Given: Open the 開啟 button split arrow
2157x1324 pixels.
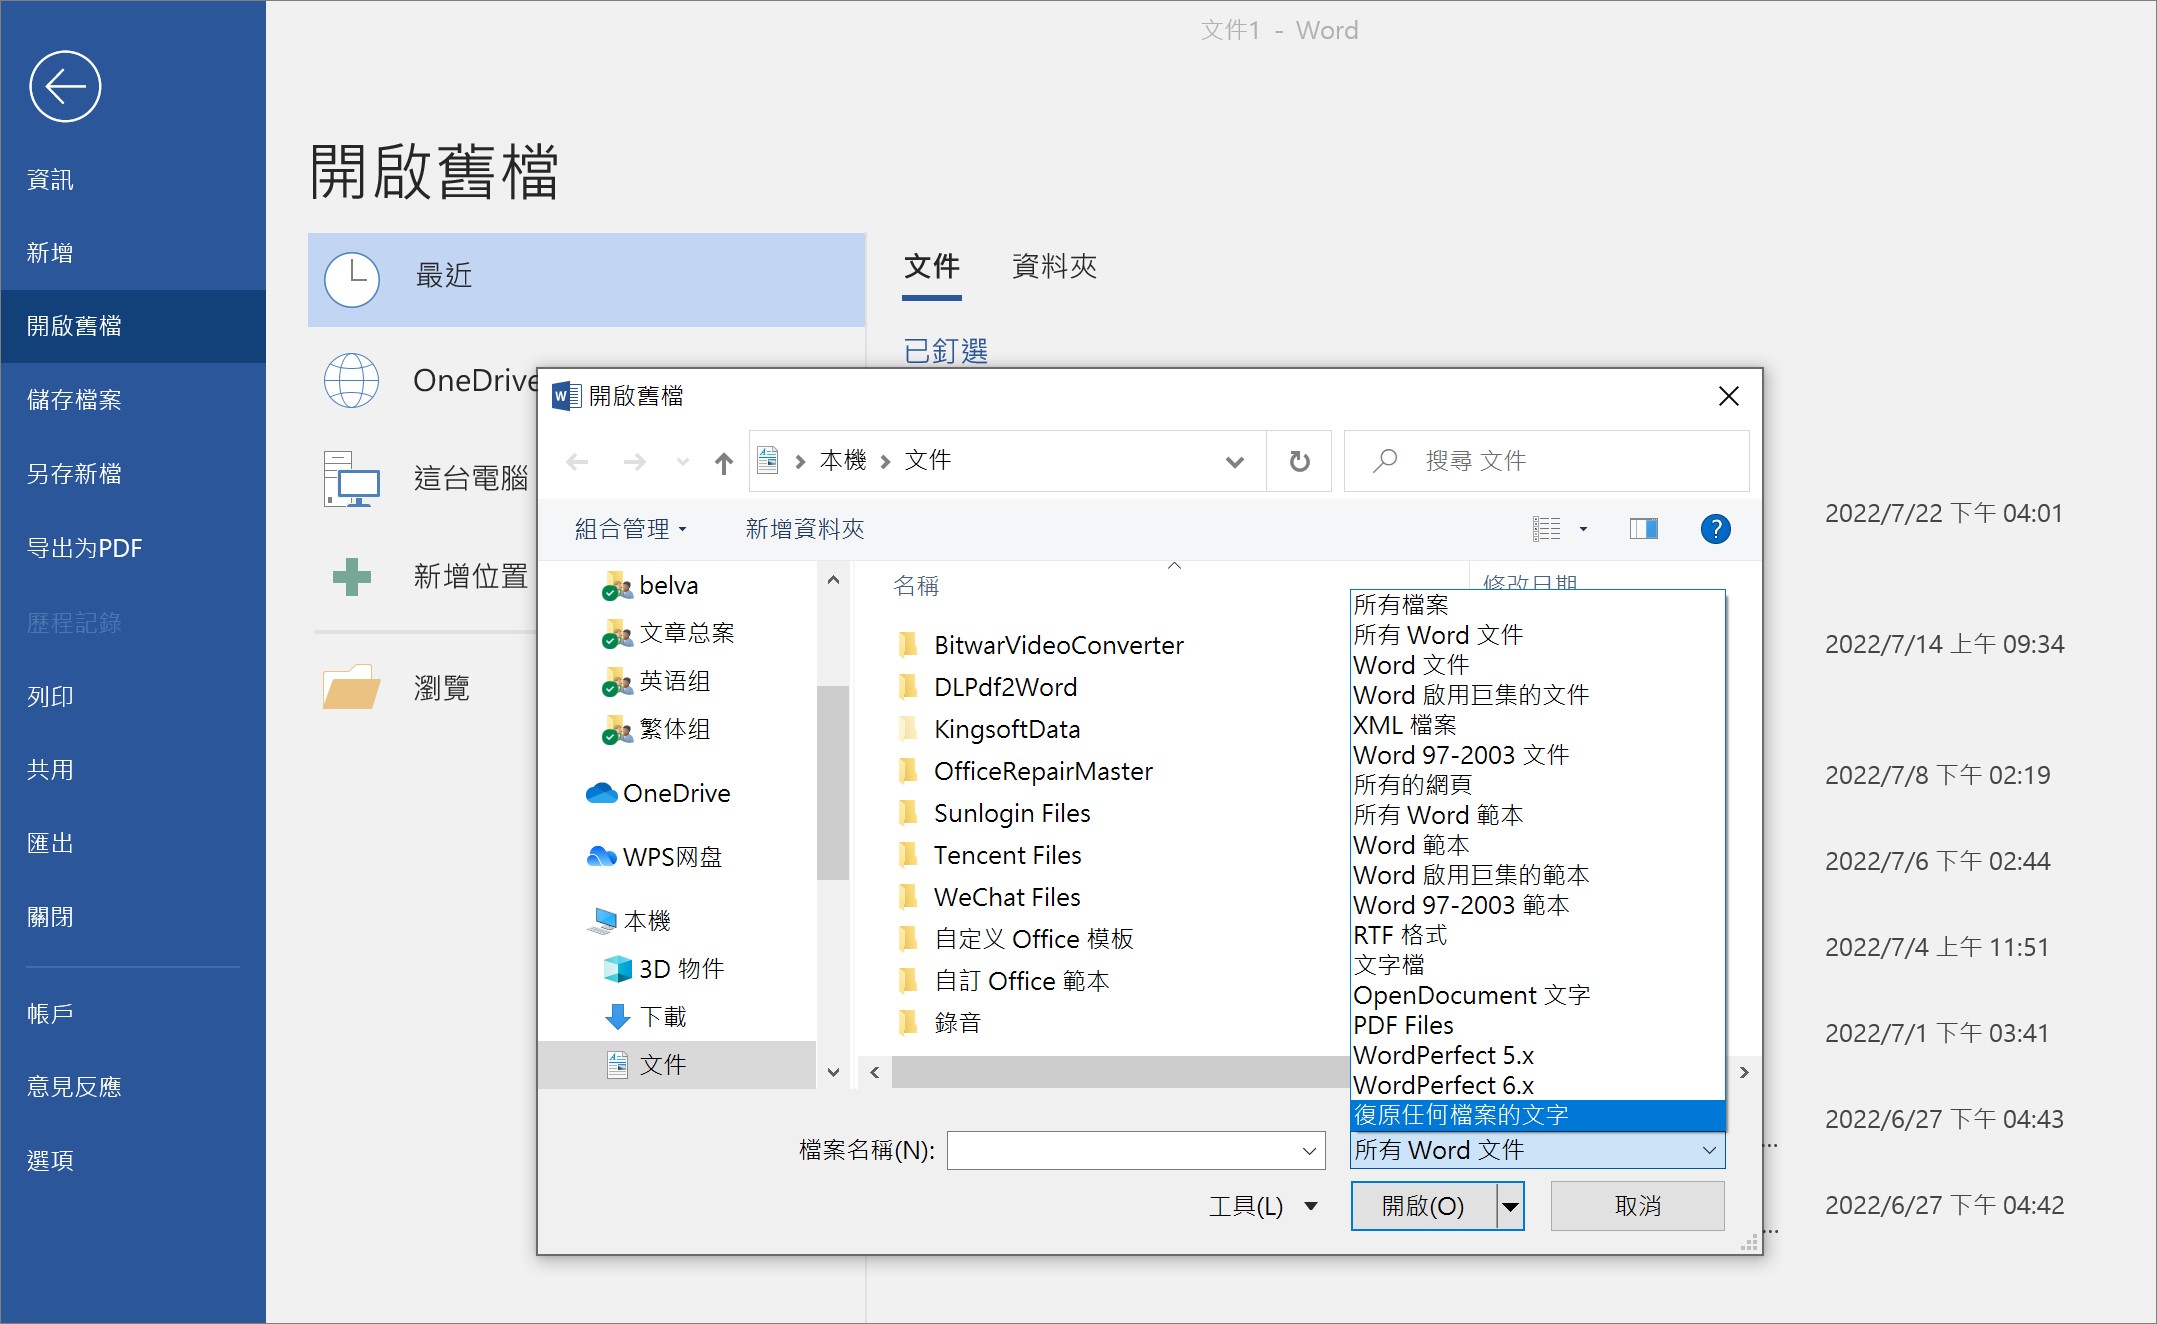Looking at the screenshot, I should point(1510,1207).
